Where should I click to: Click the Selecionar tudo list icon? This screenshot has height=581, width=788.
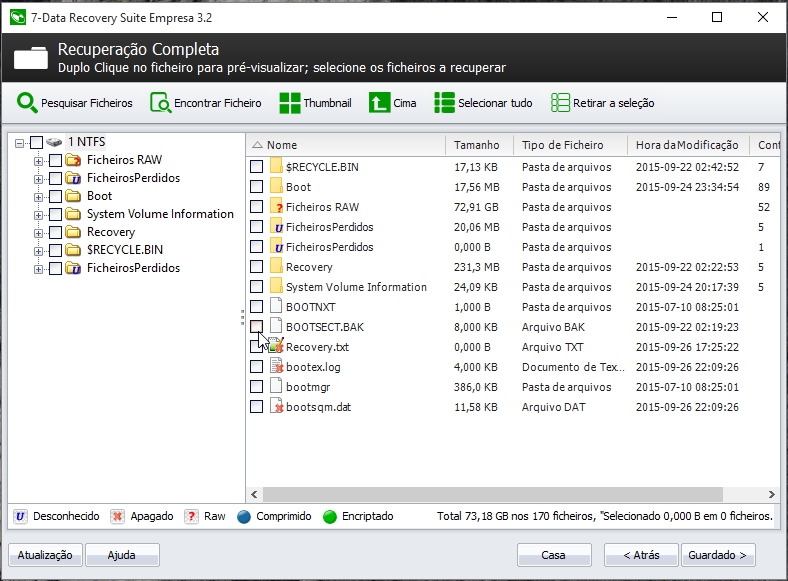(444, 103)
